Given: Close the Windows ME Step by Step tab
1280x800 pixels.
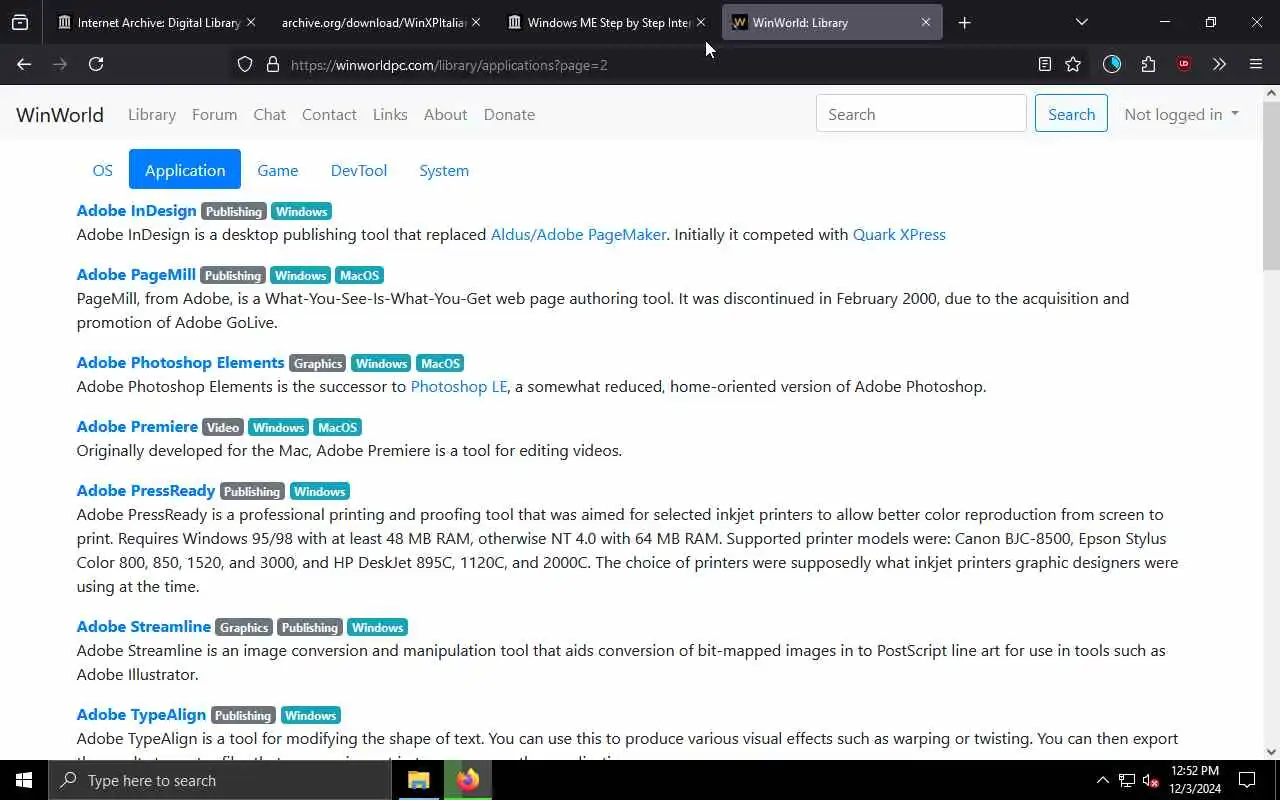Looking at the screenshot, I should (700, 22).
